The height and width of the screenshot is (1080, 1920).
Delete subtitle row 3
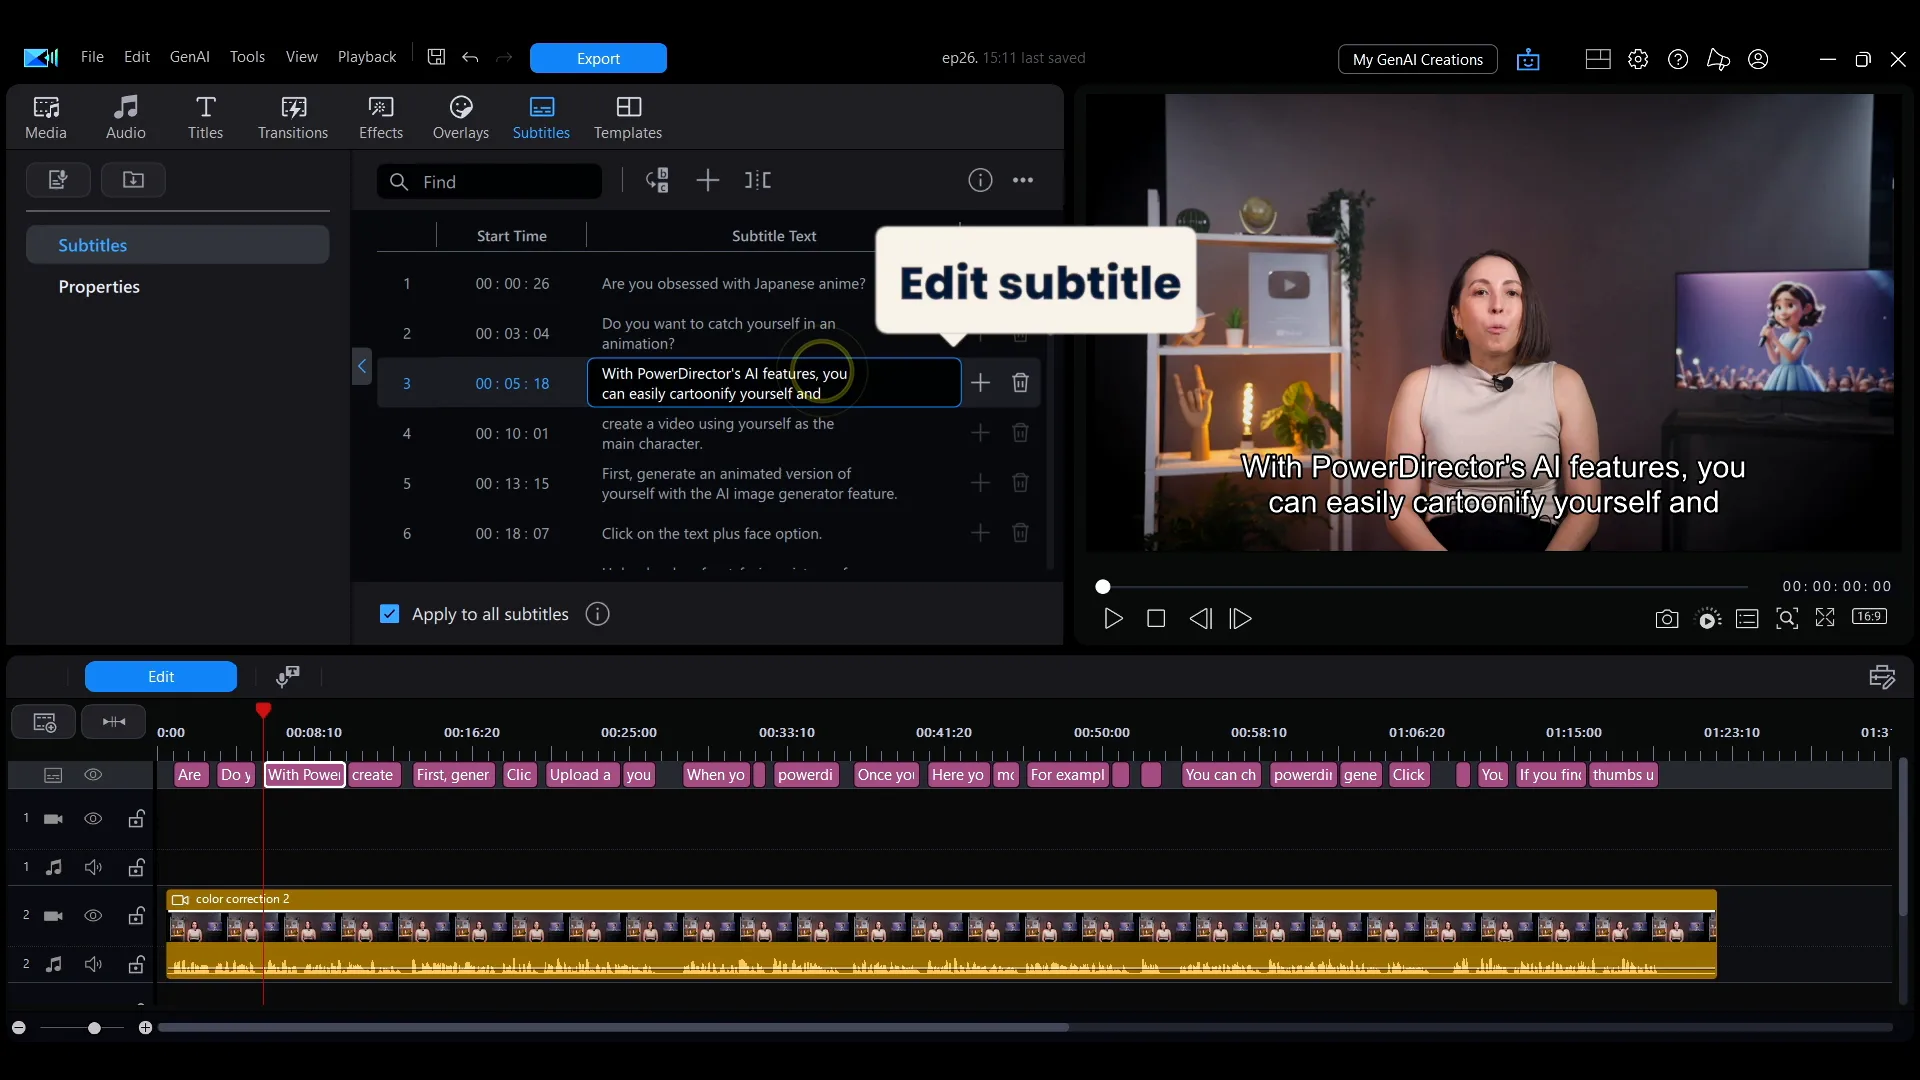click(x=1020, y=383)
